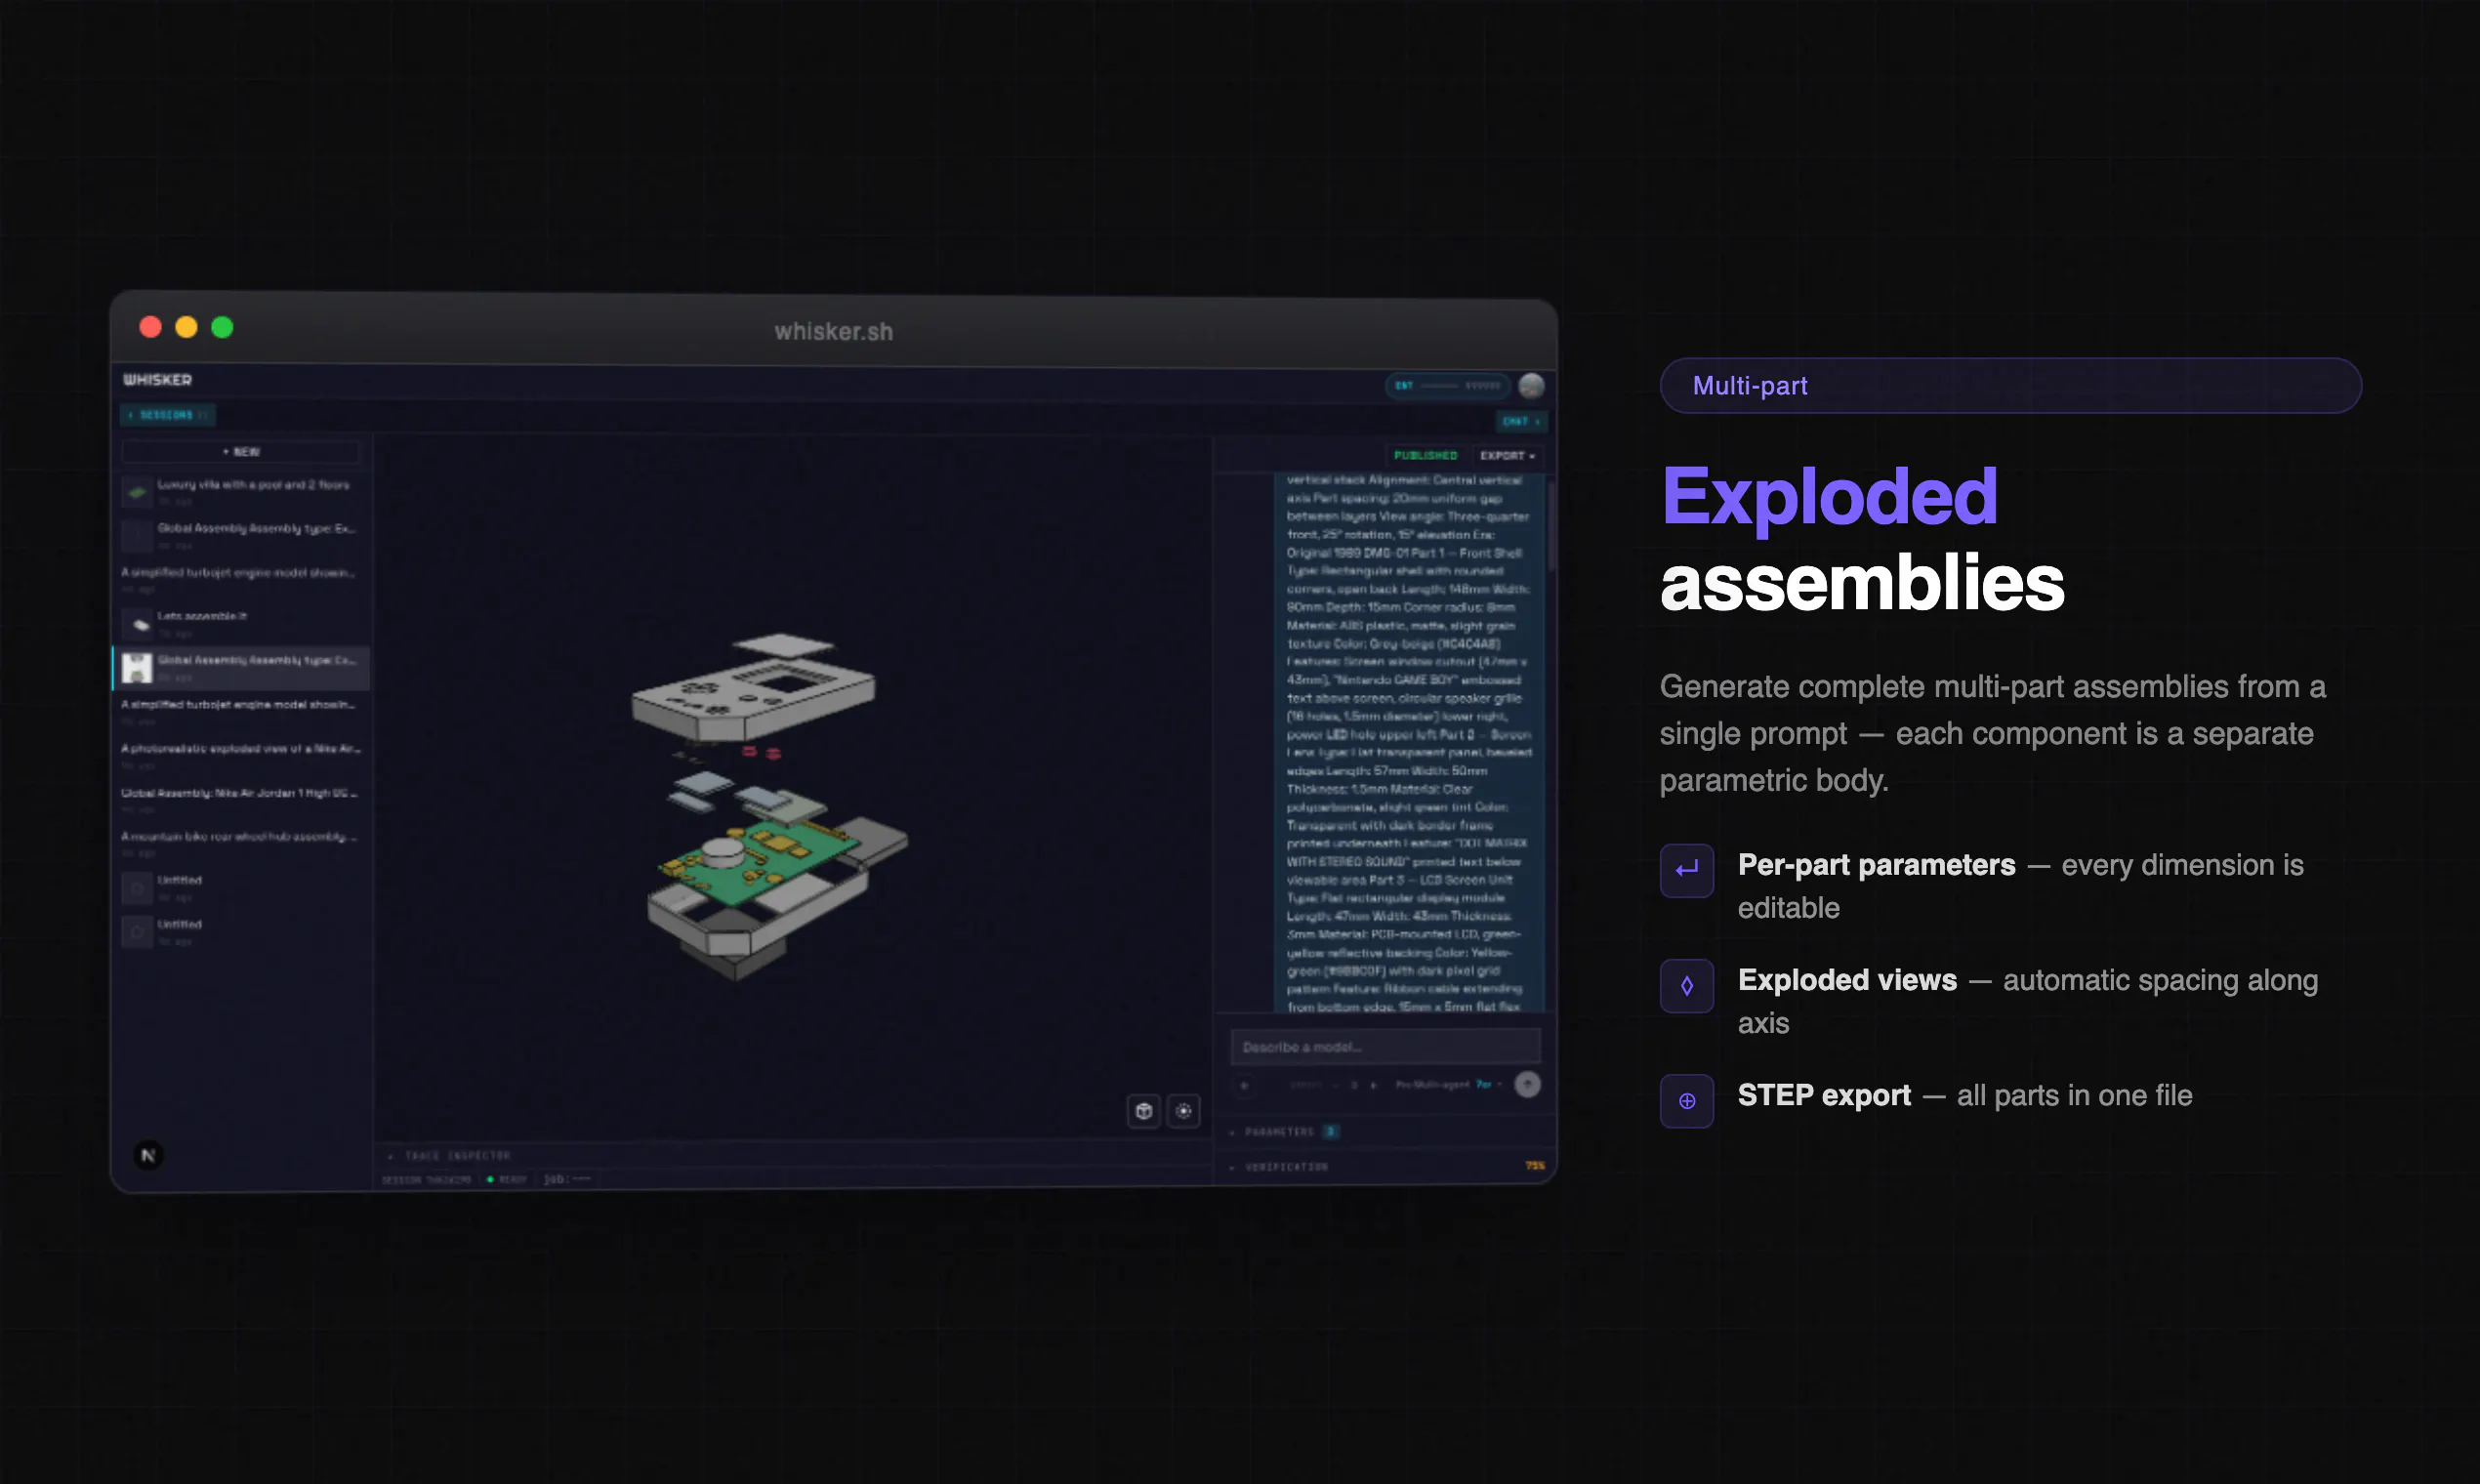2480x1484 pixels.
Task: Open Global Assembly Nike Air Jordan 1 session
Action: point(241,800)
